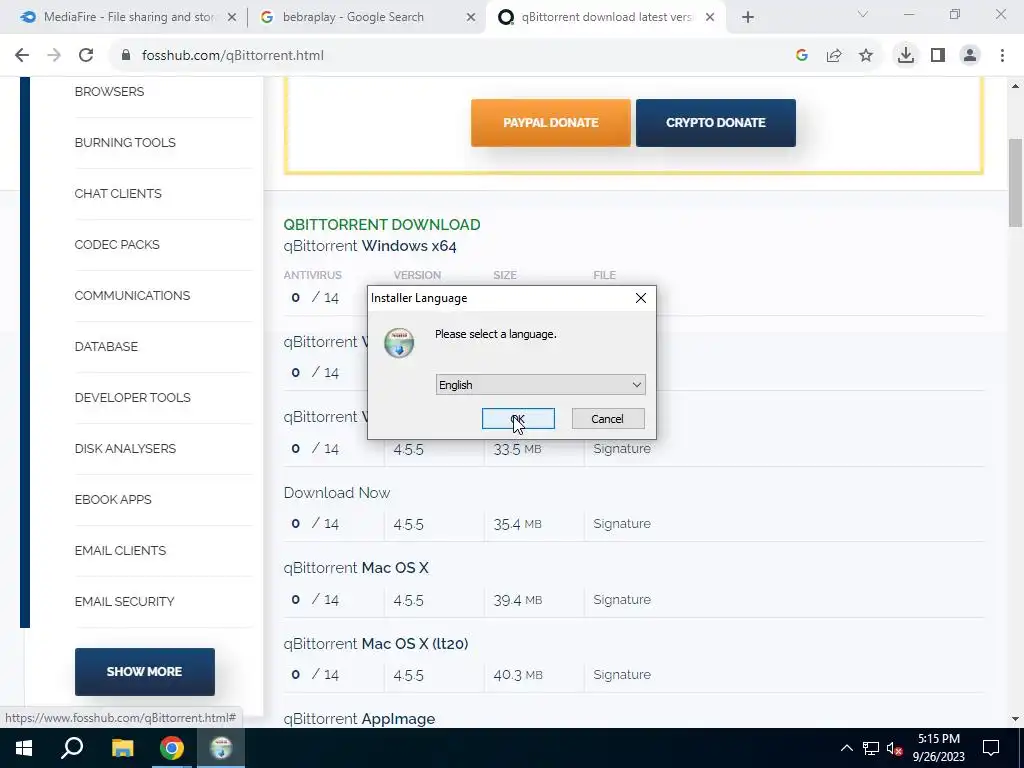Screen dimensions: 1024x768
Task: Click the qBittorrent Mac OS X (lt20) link
Action: 376,643
